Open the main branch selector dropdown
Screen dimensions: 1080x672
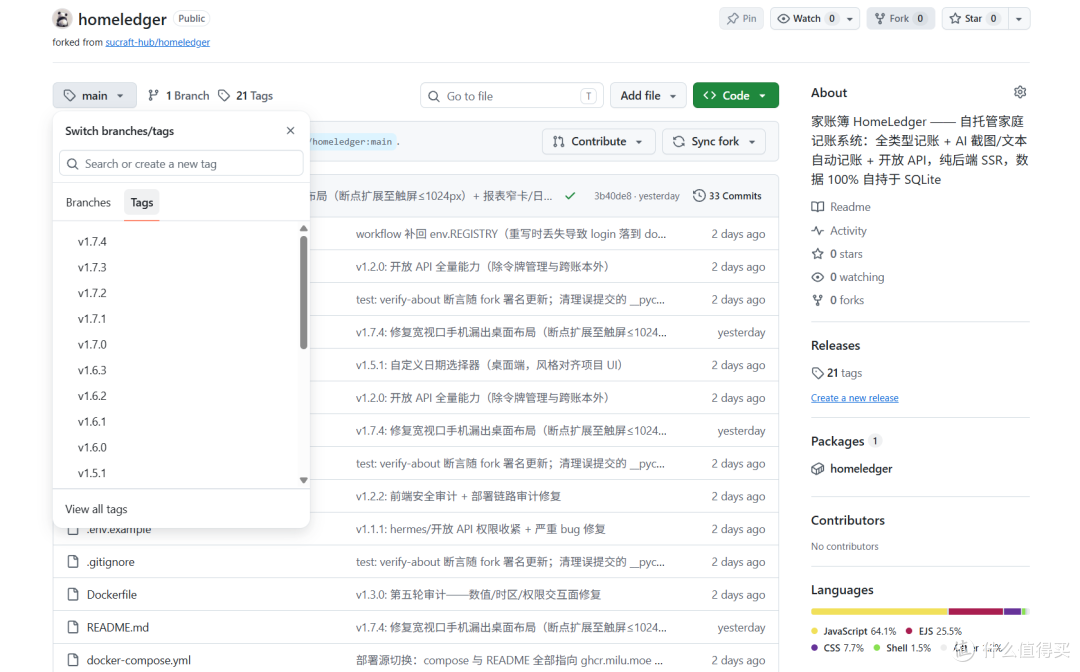94,96
